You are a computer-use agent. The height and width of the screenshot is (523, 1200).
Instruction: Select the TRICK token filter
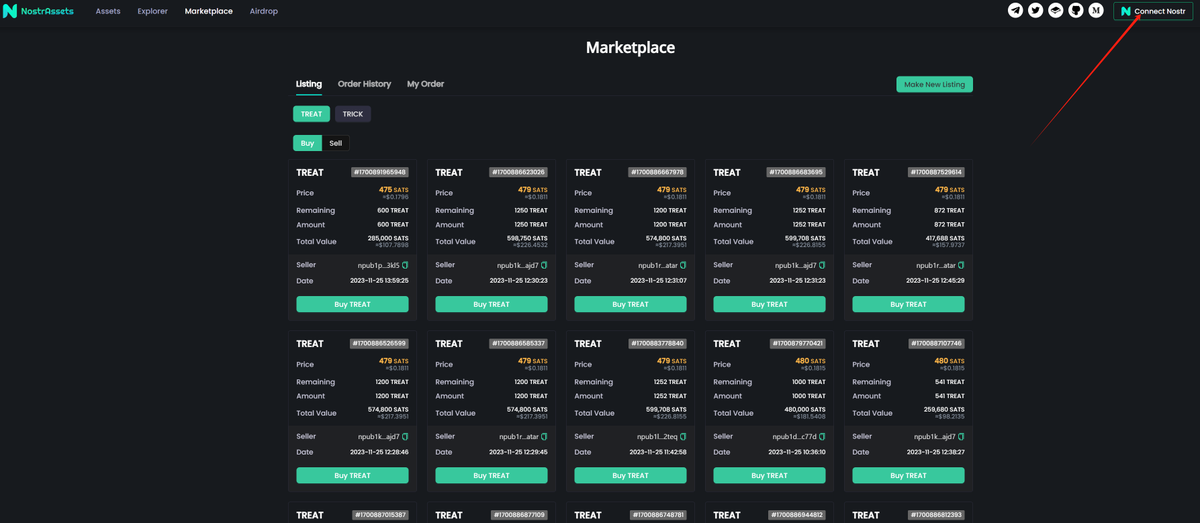tap(353, 114)
